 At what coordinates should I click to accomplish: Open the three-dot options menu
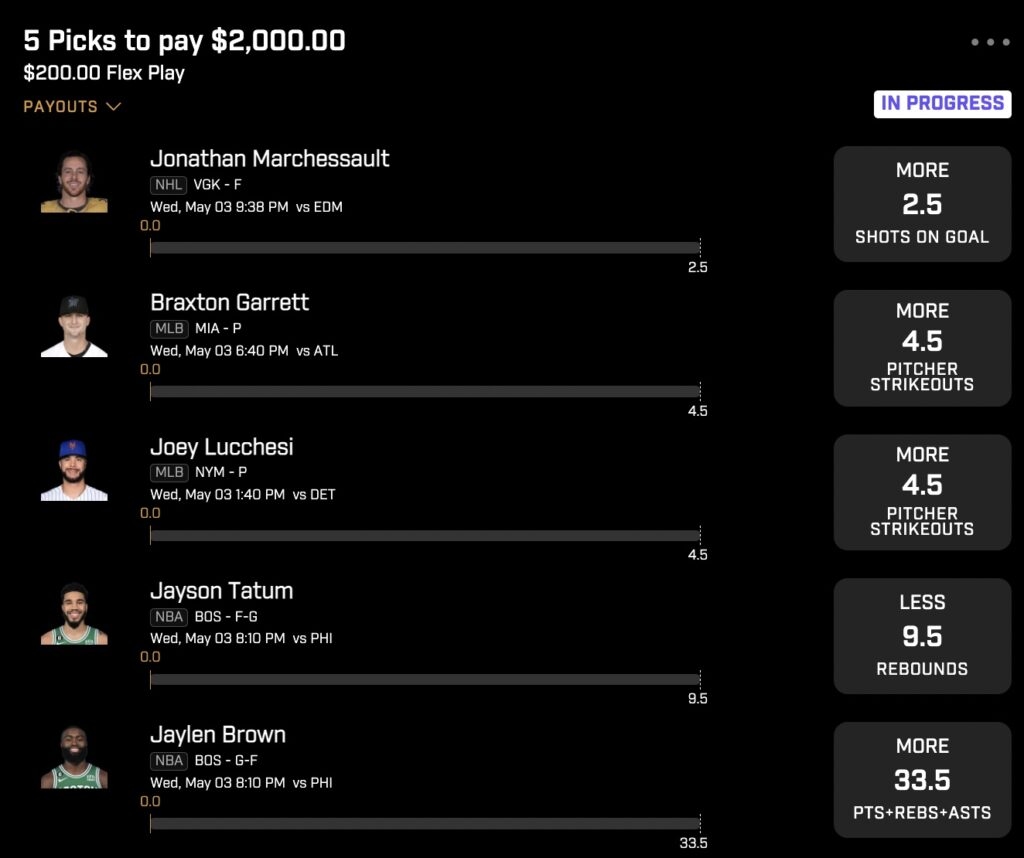click(x=990, y=42)
